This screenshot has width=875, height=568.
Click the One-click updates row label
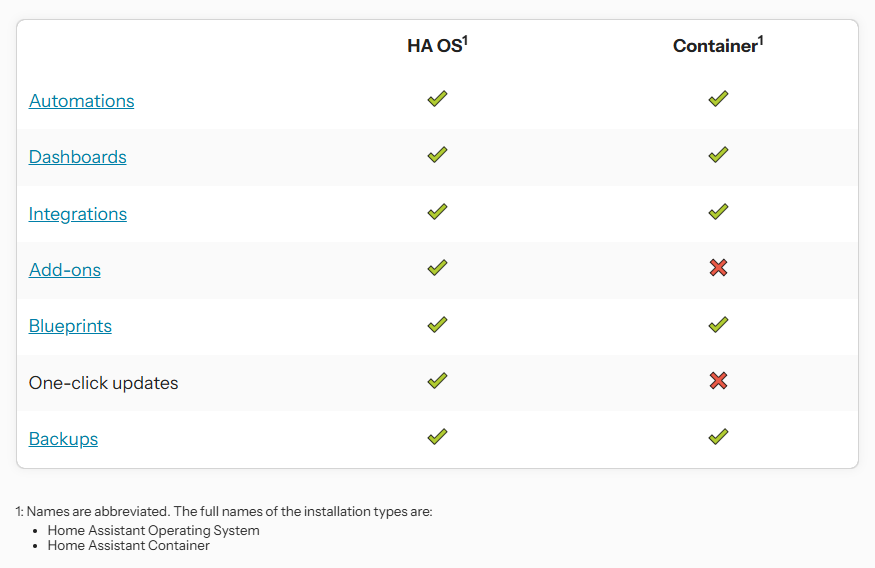coord(103,383)
